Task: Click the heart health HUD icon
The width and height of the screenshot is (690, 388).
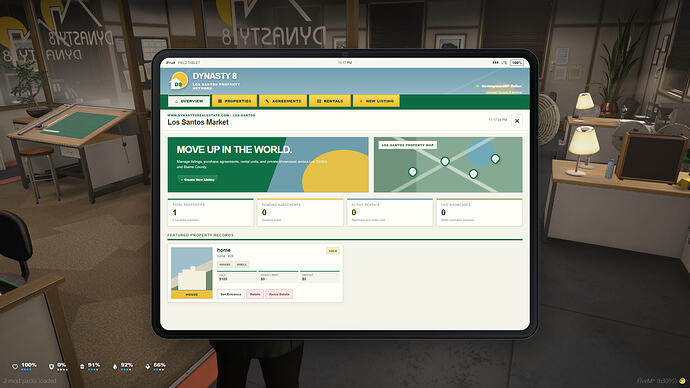Action: (x=15, y=366)
